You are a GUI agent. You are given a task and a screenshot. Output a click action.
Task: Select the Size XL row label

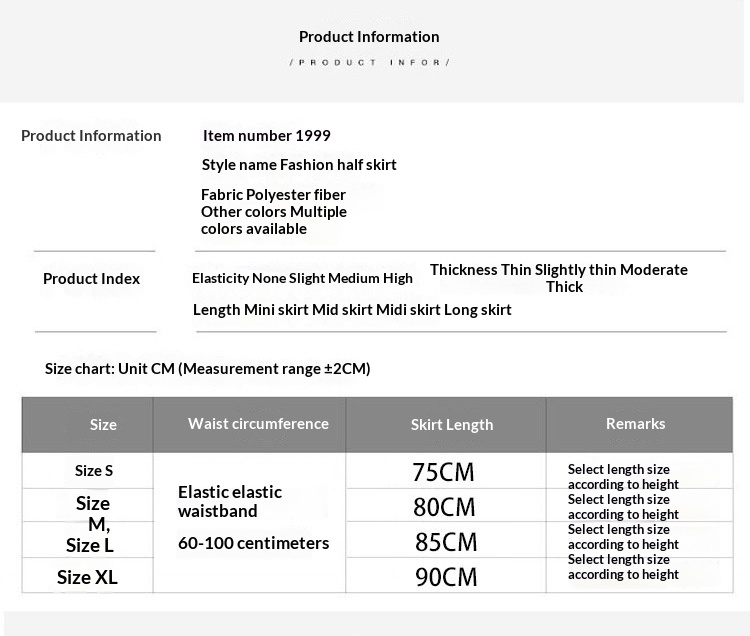pyautogui.click(x=87, y=577)
